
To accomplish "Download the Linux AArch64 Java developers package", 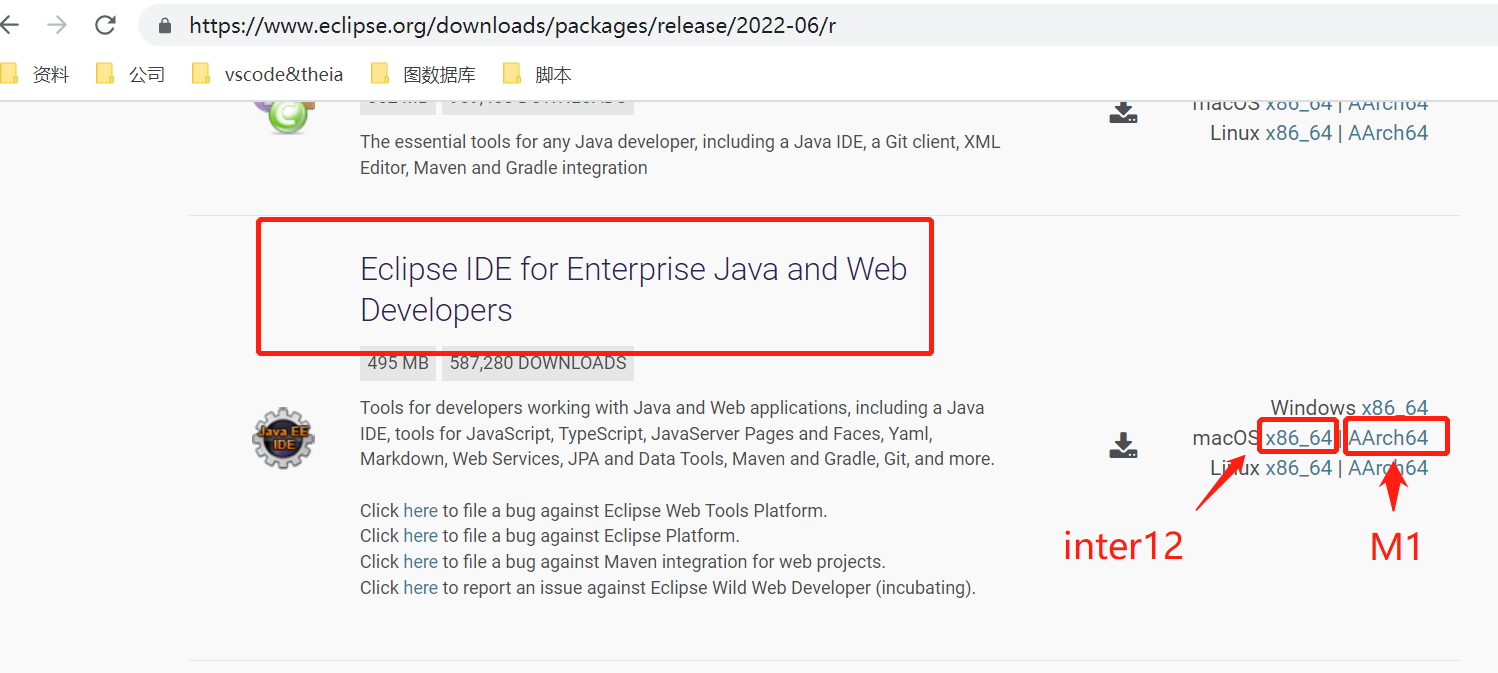I will coord(1388,133).
